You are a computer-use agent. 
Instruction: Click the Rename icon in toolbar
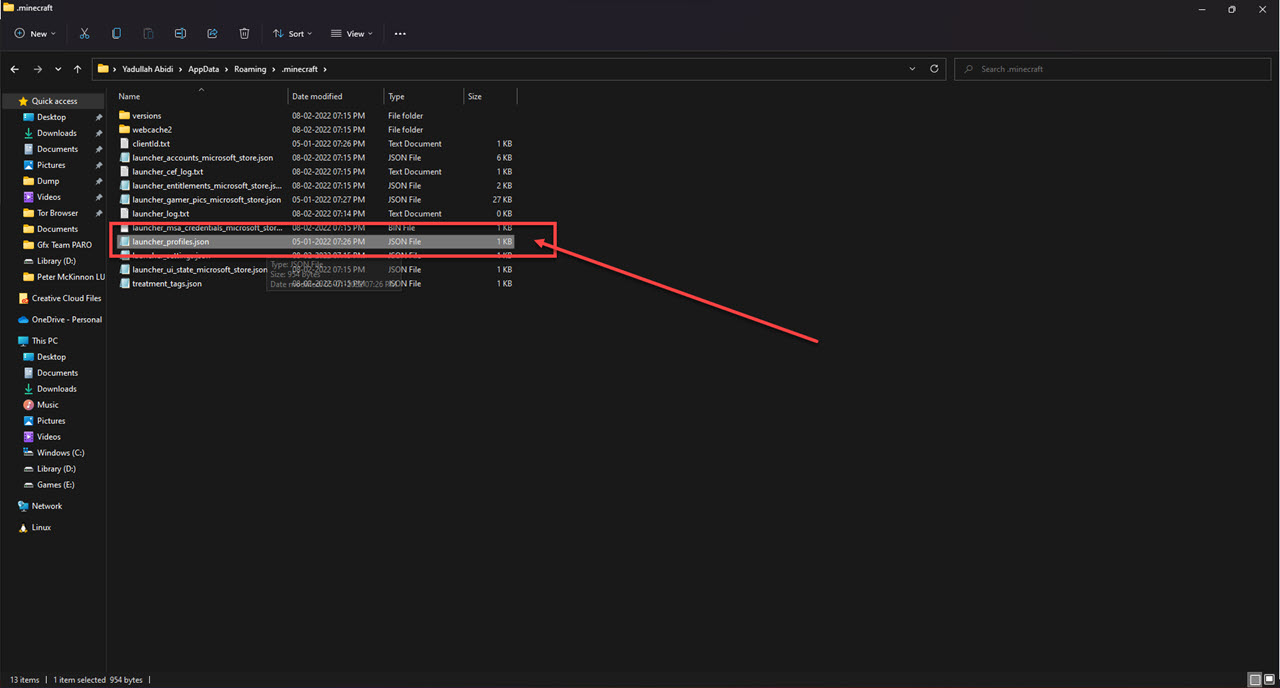point(180,33)
